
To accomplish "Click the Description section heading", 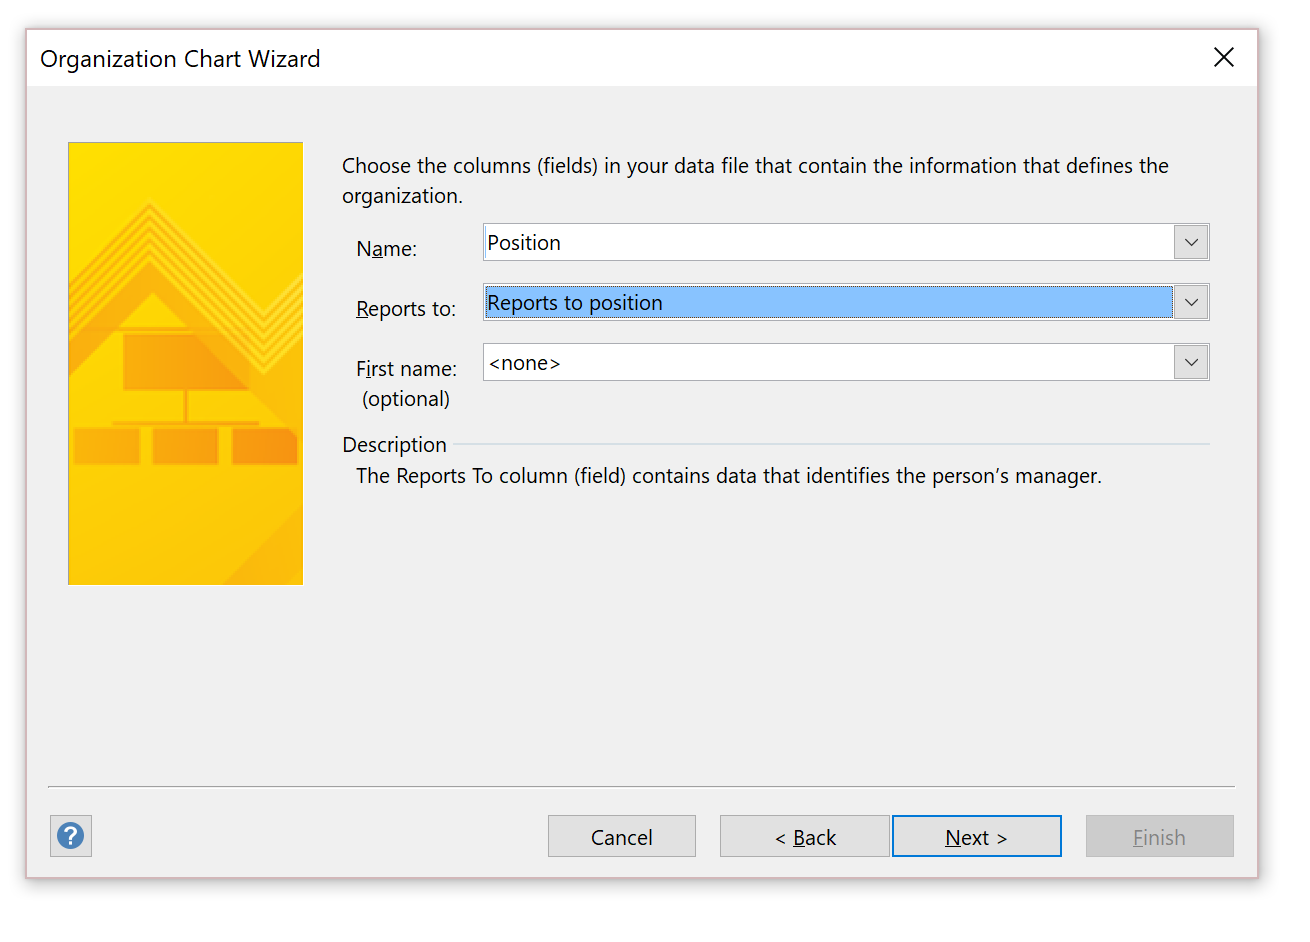I will click(395, 445).
